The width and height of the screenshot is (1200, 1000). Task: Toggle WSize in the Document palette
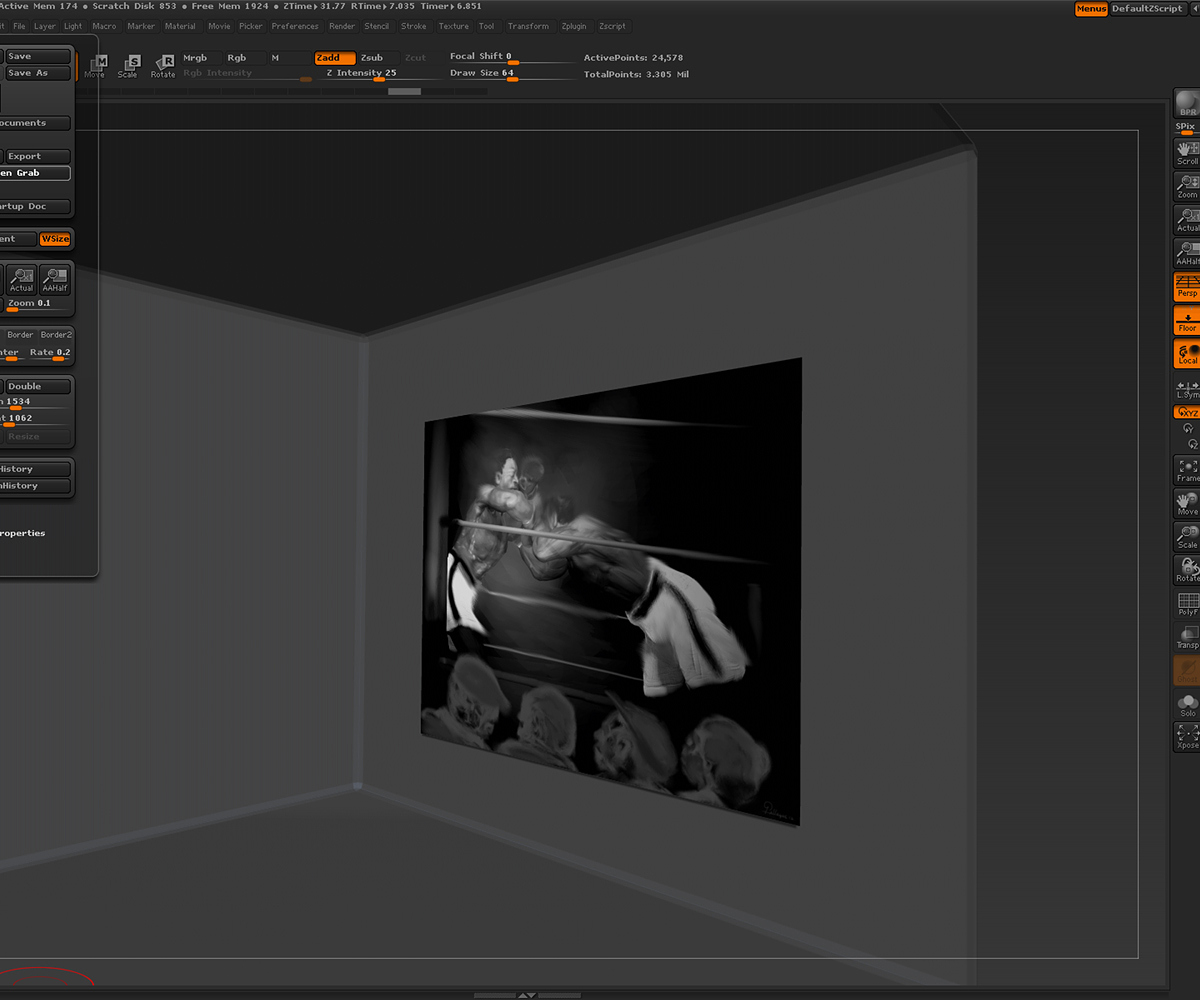(55, 239)
